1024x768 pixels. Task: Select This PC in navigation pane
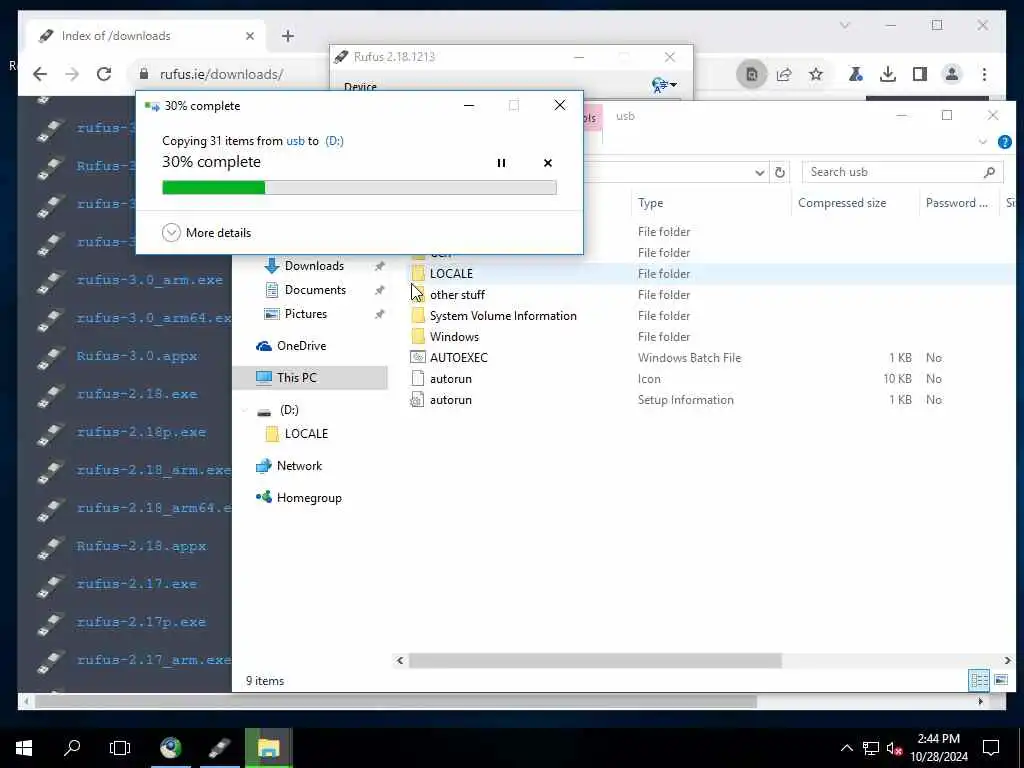[310, 377]
